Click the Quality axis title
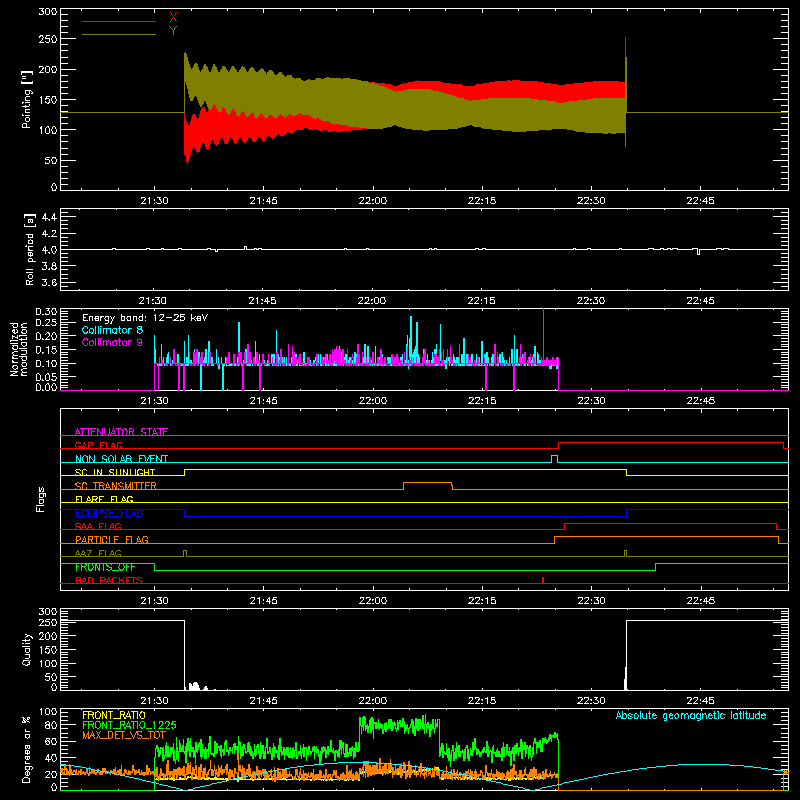 (27, 649)
